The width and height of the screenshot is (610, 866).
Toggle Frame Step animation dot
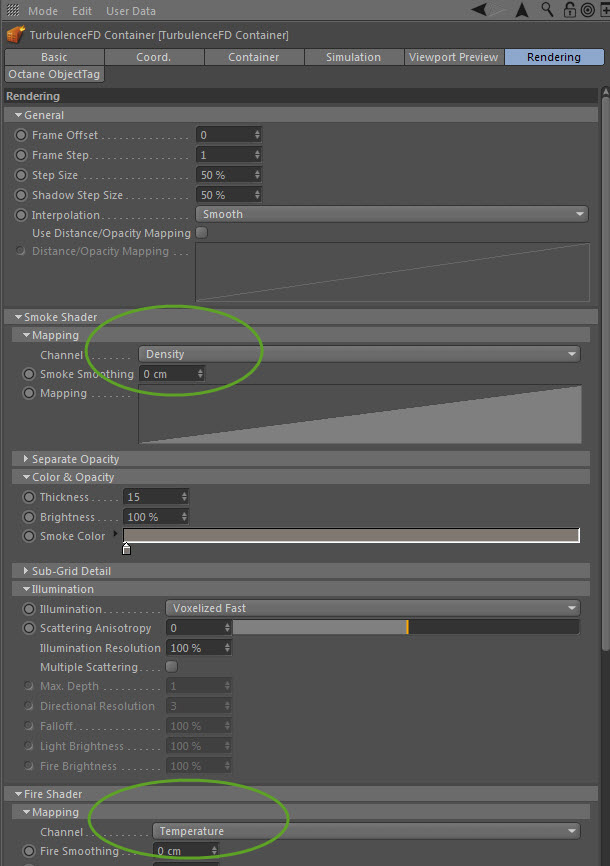click(21, 155)
